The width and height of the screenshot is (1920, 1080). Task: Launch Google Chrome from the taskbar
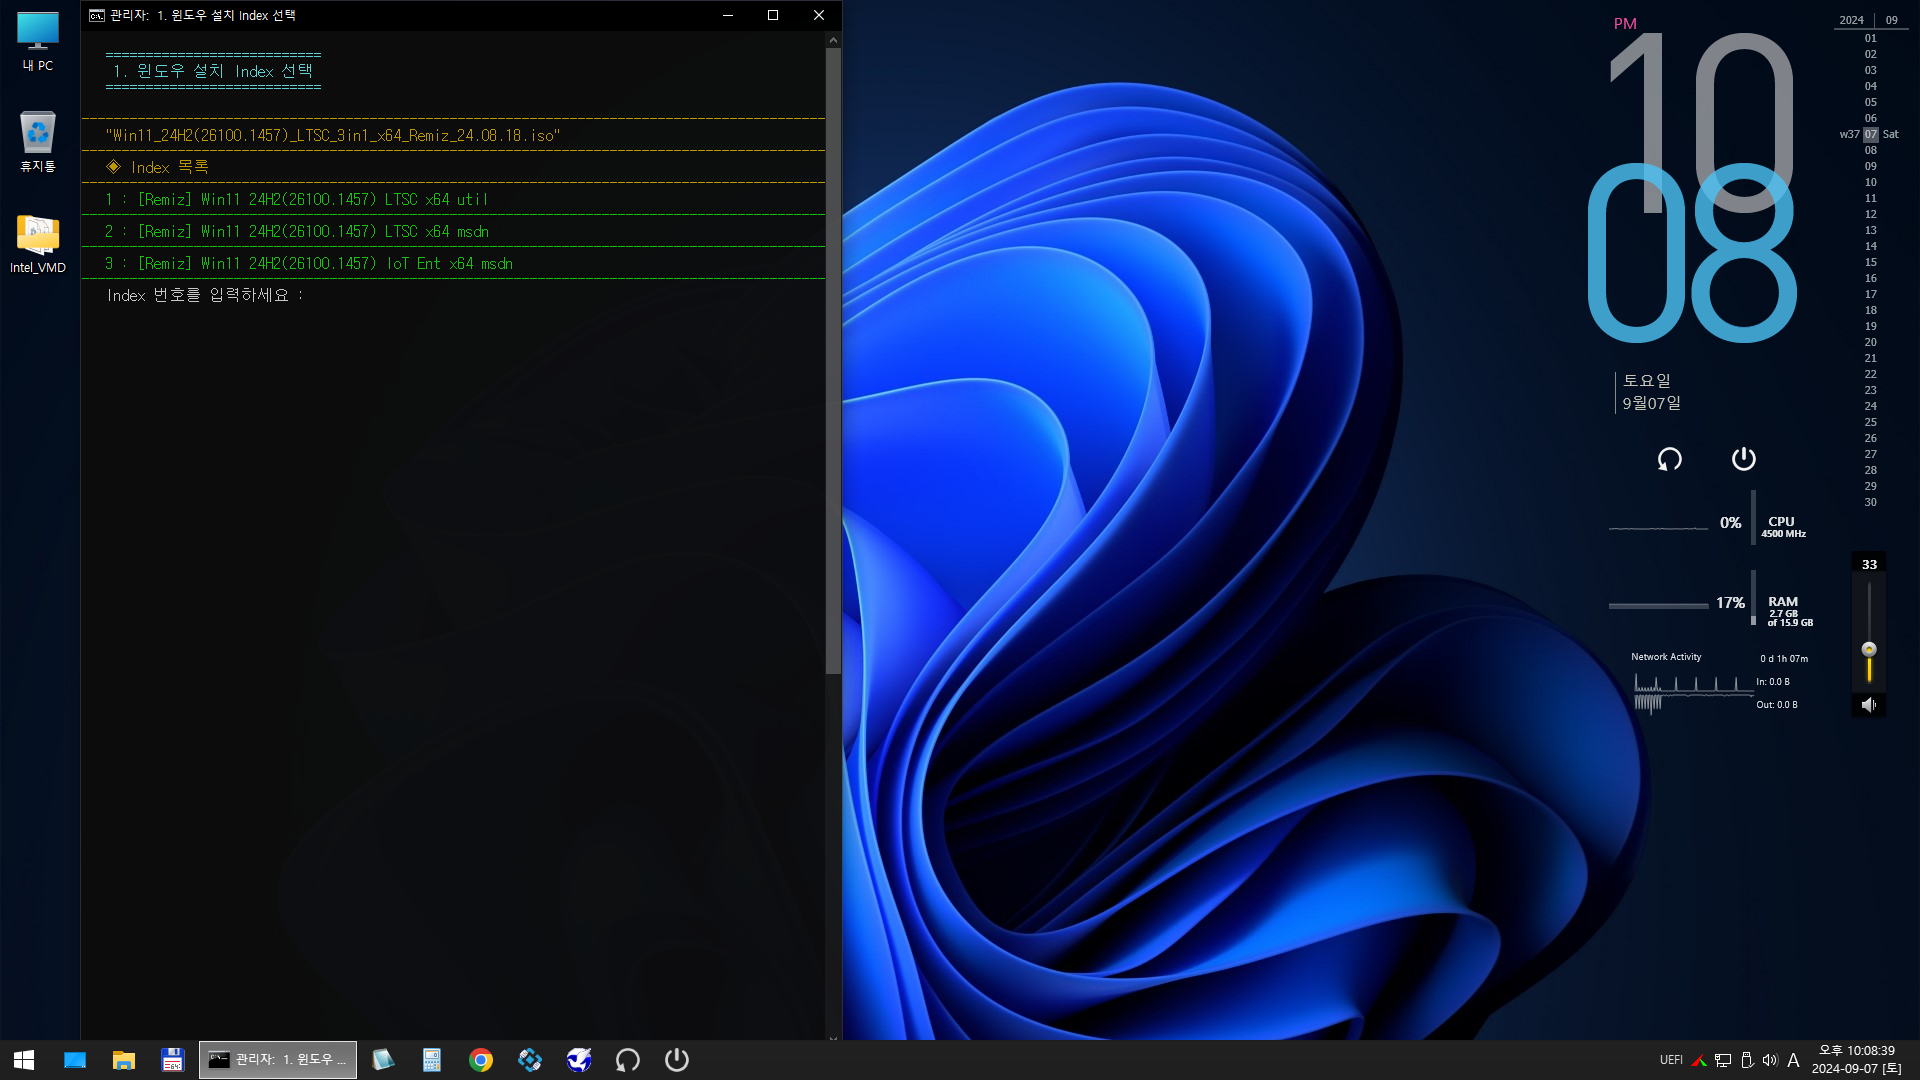coord(481,1060)
